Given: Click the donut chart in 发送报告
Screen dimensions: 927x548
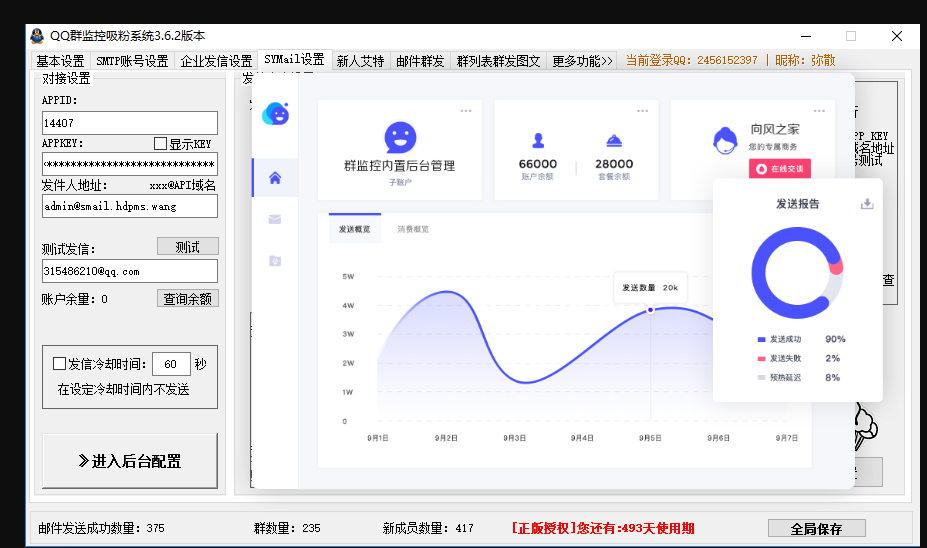Looking at the screenshot, I should point(797,273).
